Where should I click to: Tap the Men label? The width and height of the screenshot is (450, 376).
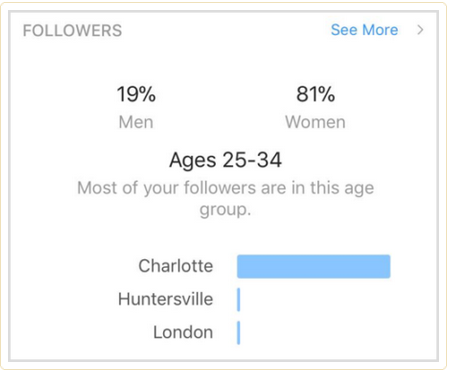(136, 122)
